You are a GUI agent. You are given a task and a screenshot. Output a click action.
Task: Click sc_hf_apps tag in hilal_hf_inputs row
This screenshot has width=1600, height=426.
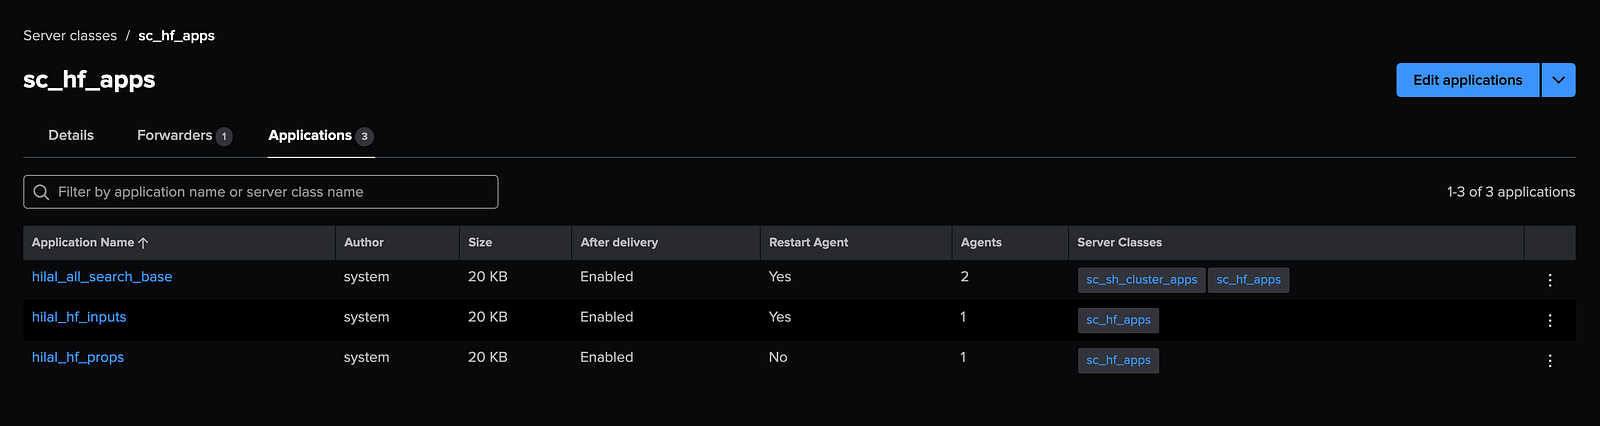[1118, 320]
